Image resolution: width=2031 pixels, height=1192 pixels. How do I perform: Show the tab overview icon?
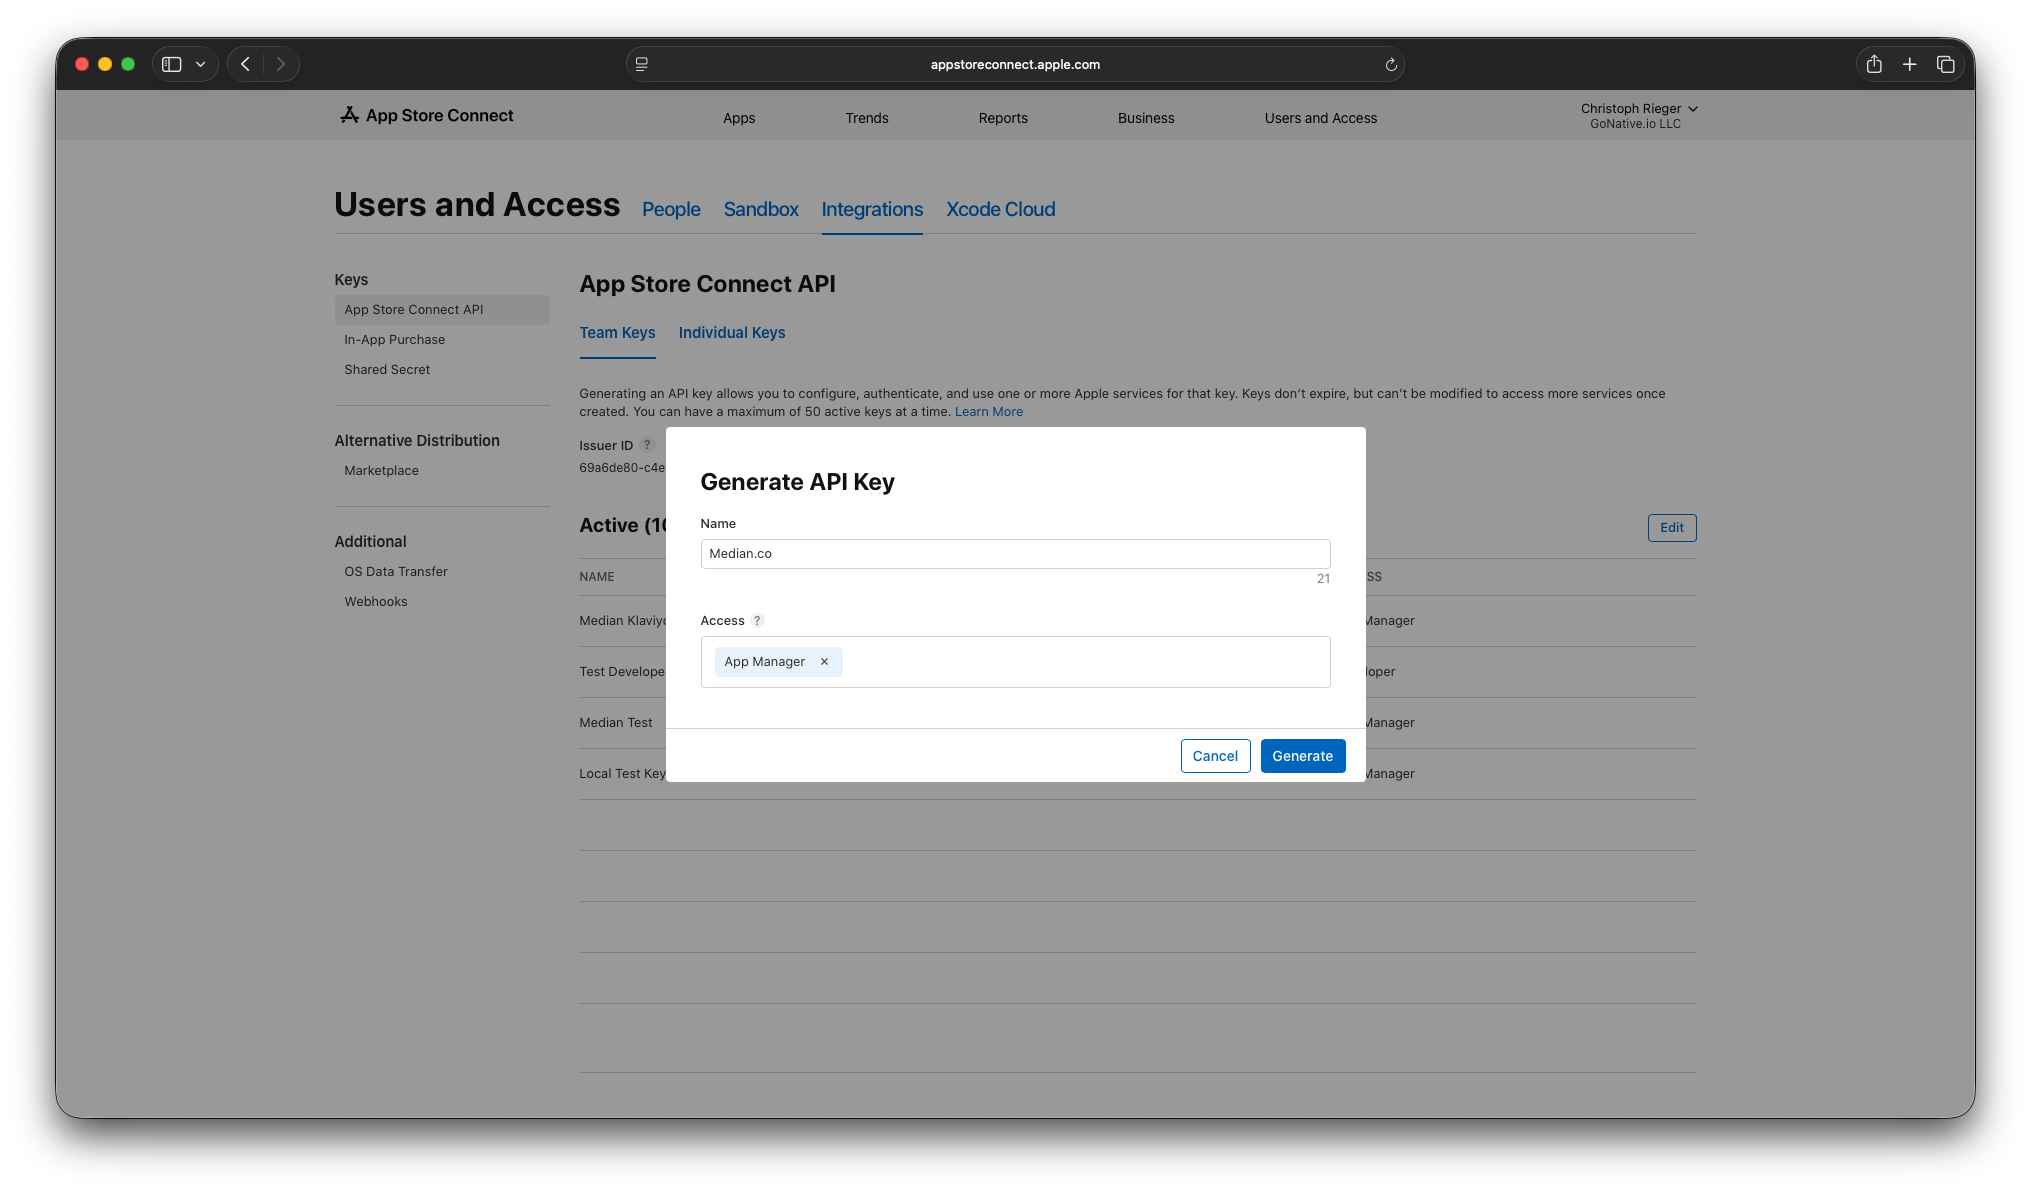1946,64
